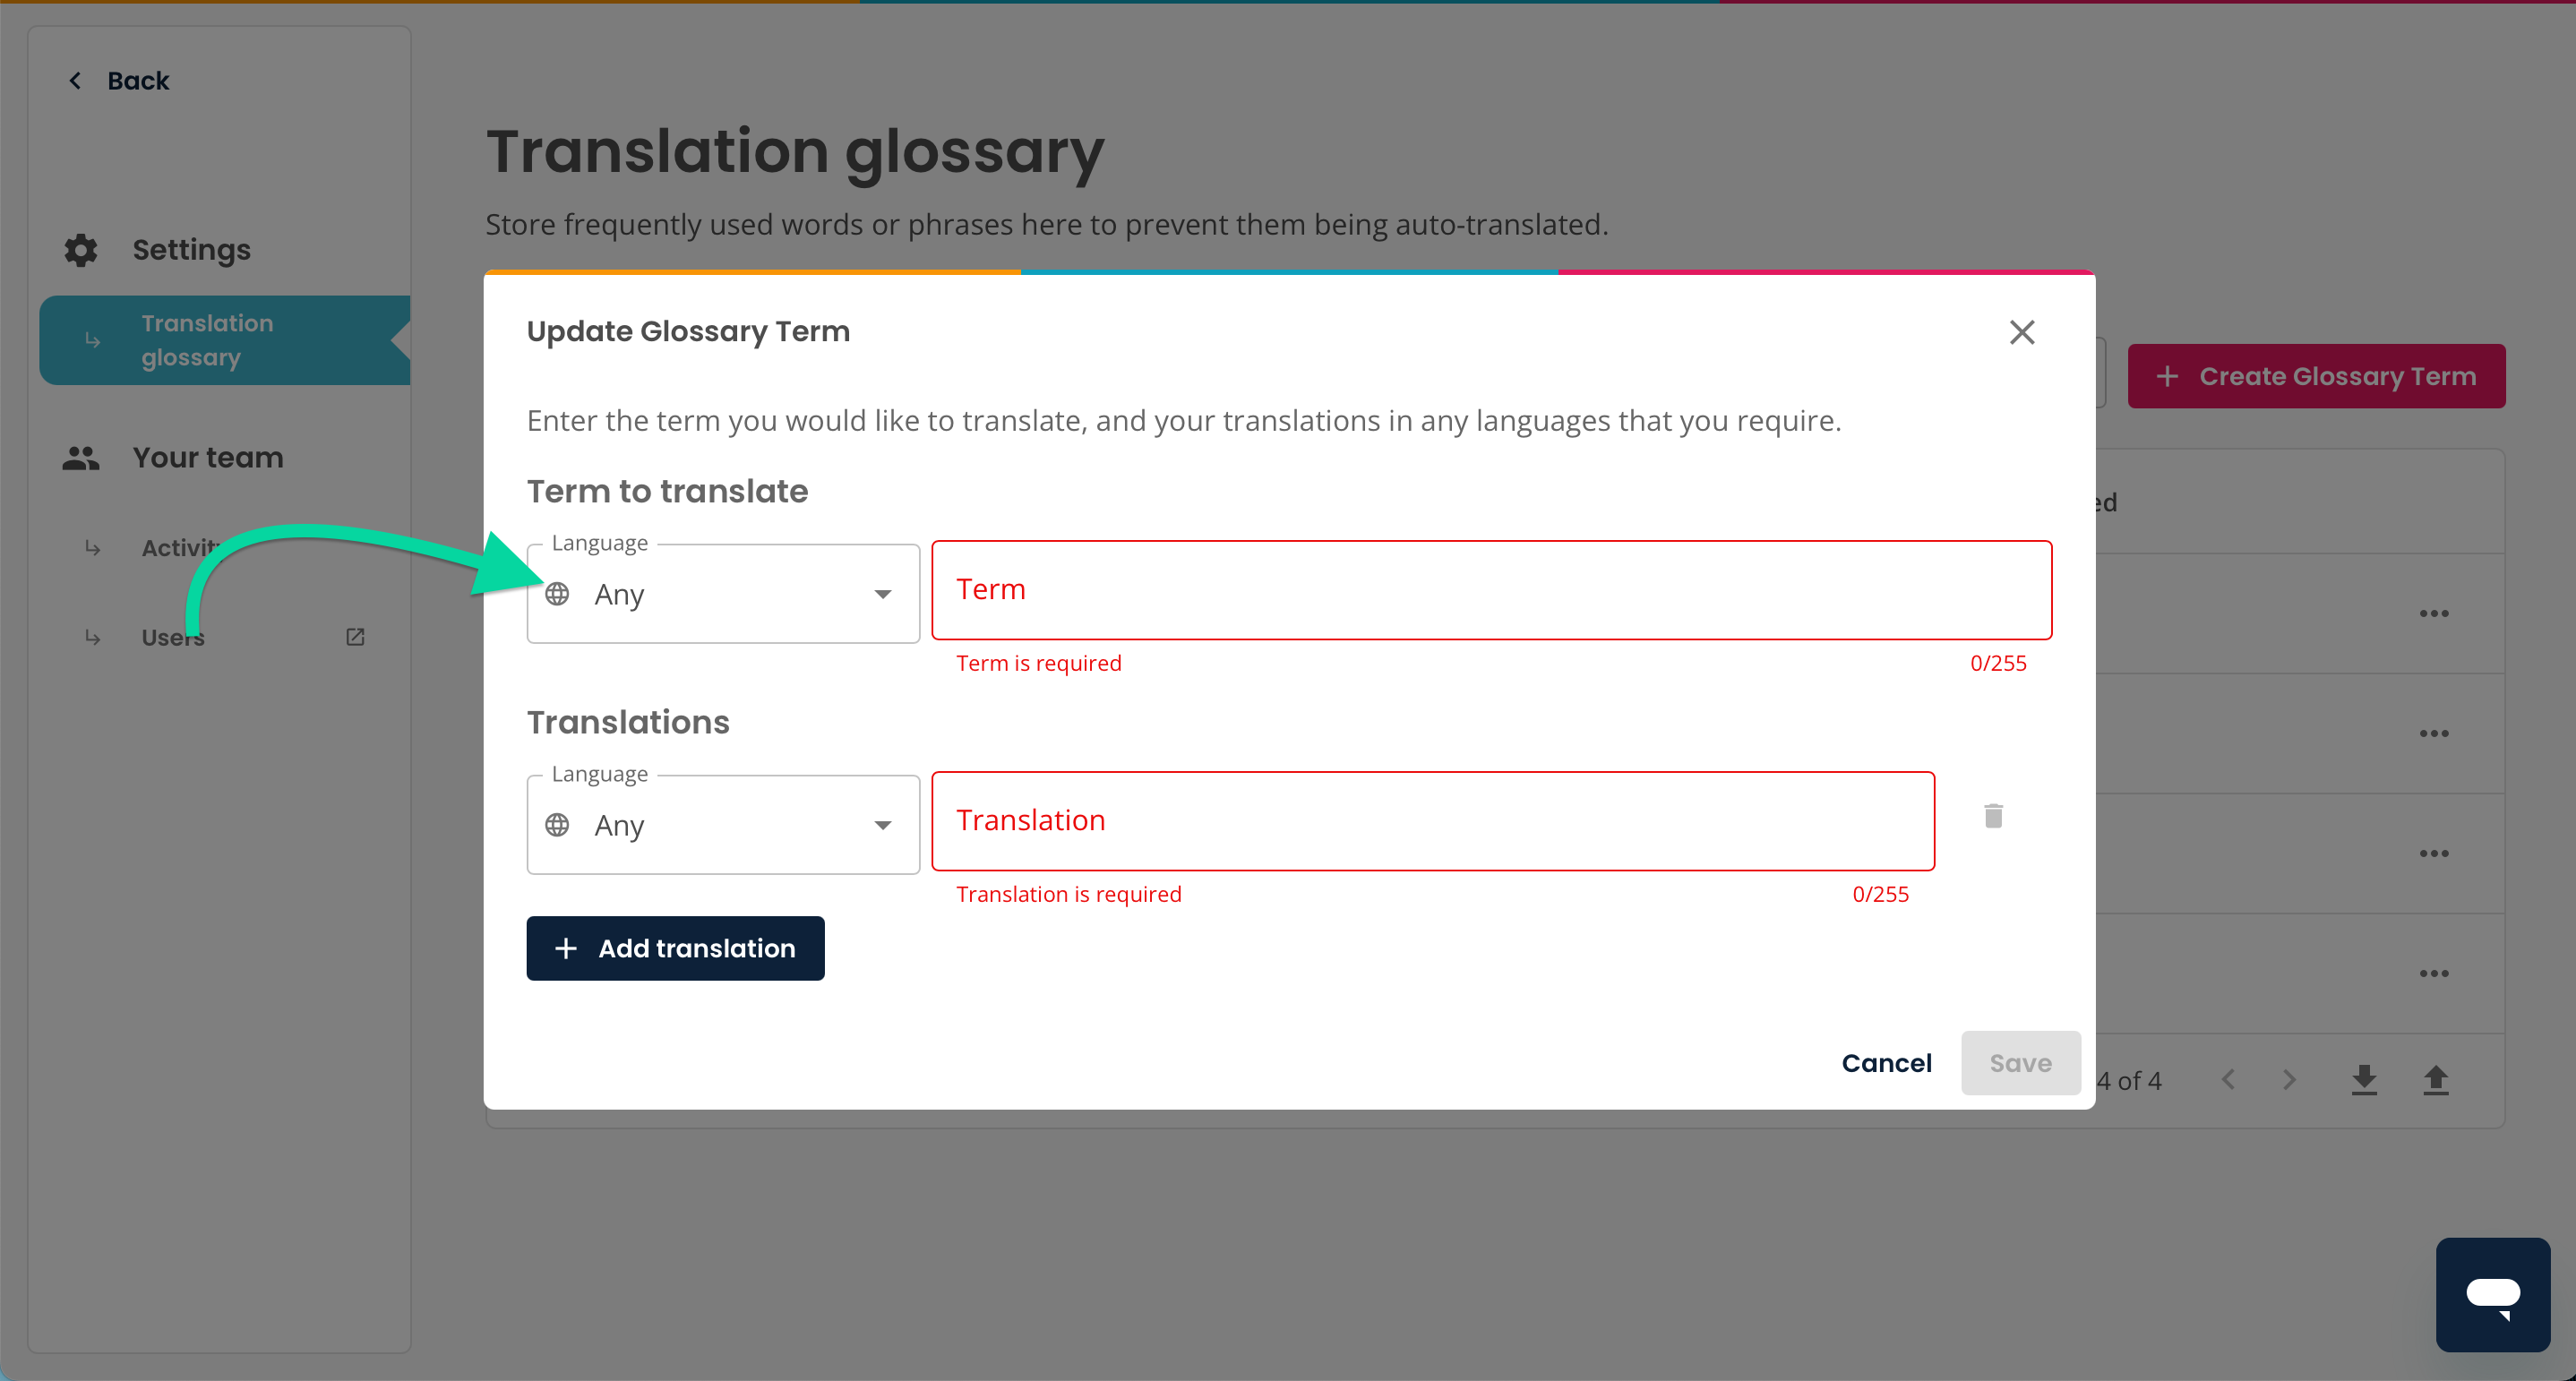
Task: Open the more options menu on the third row
Action: click(x=2434, y=853)
